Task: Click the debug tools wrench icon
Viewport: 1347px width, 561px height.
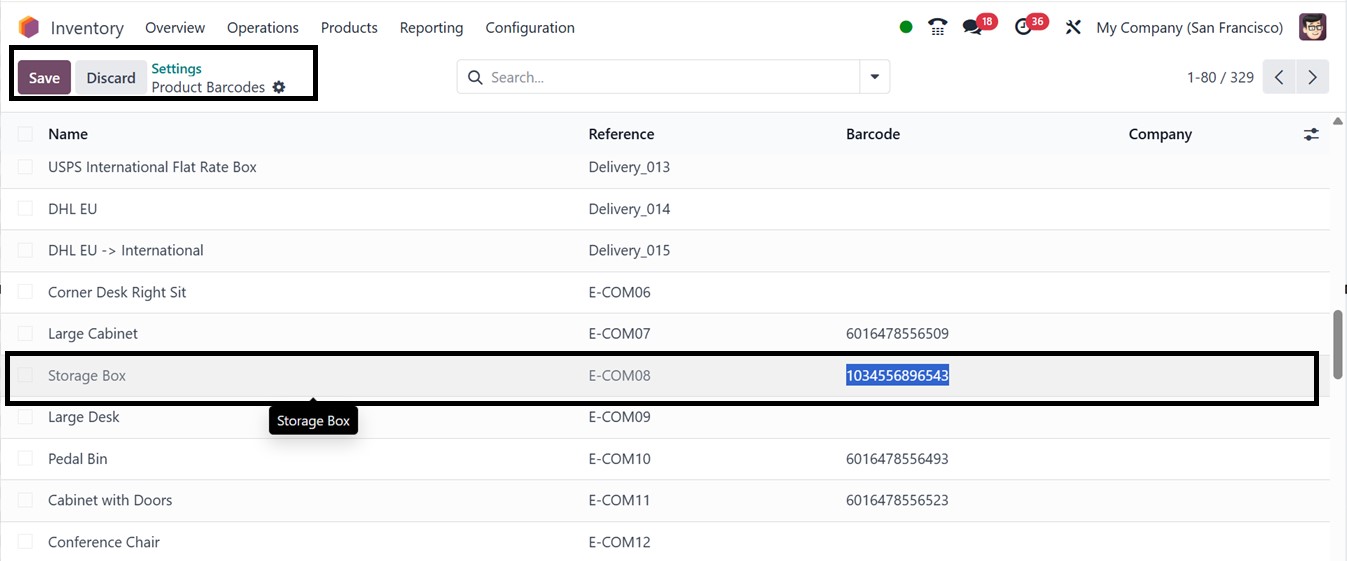Action: tap(1073, 27)
